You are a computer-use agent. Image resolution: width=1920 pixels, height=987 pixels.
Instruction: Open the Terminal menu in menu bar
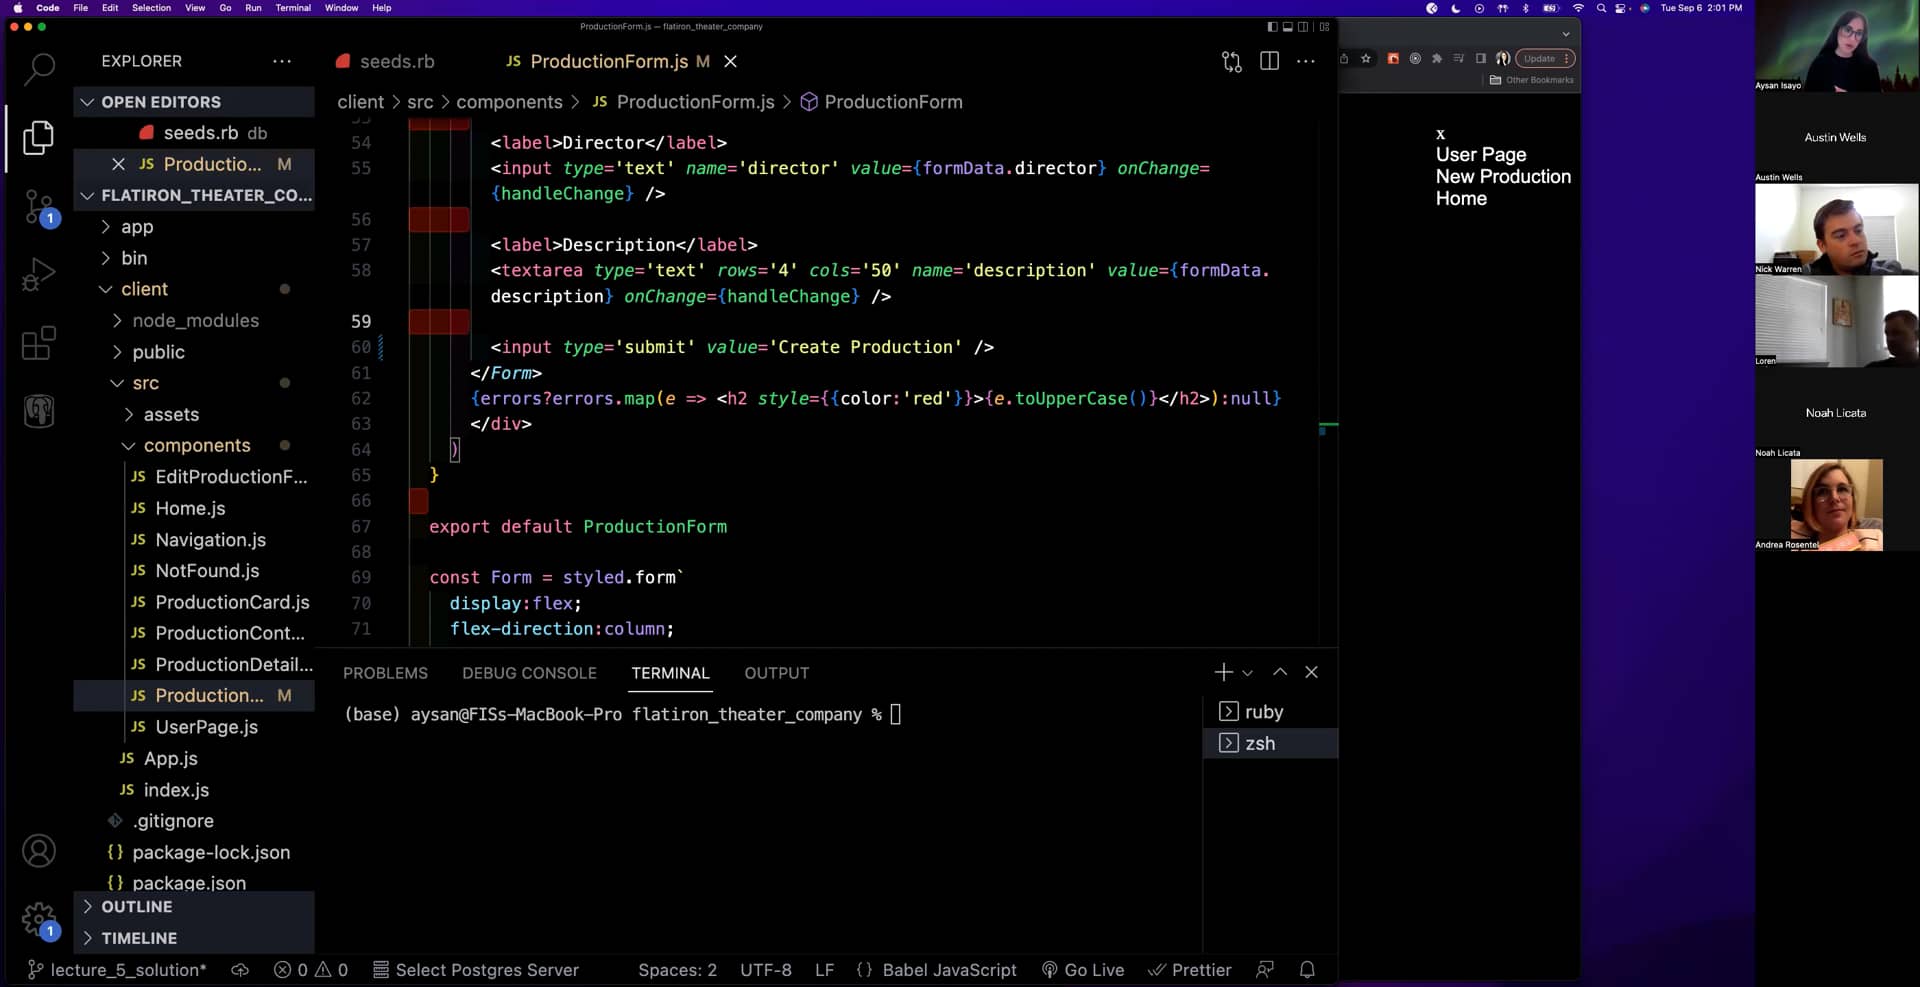(x=293, y=8)
